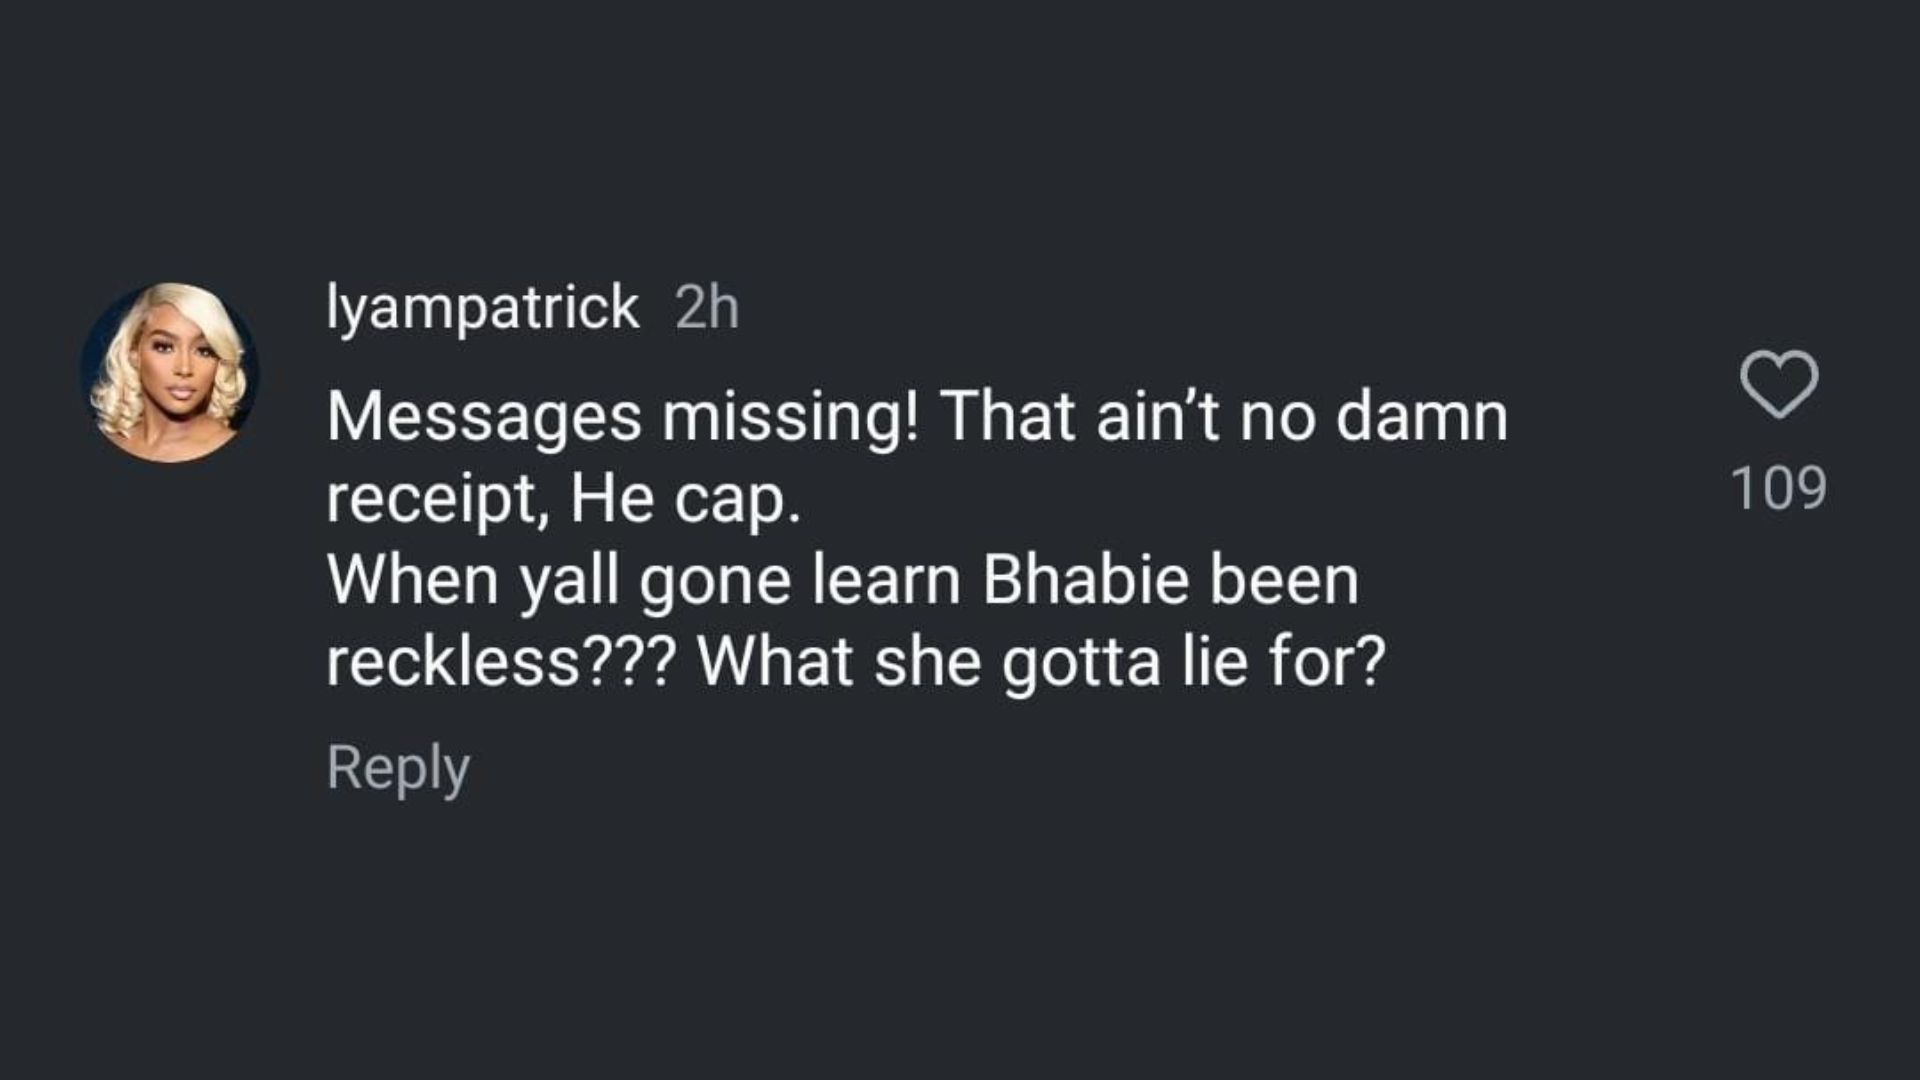Visit the lyampatrick username profile link
1920x1080 pixels.
point(482,307)
